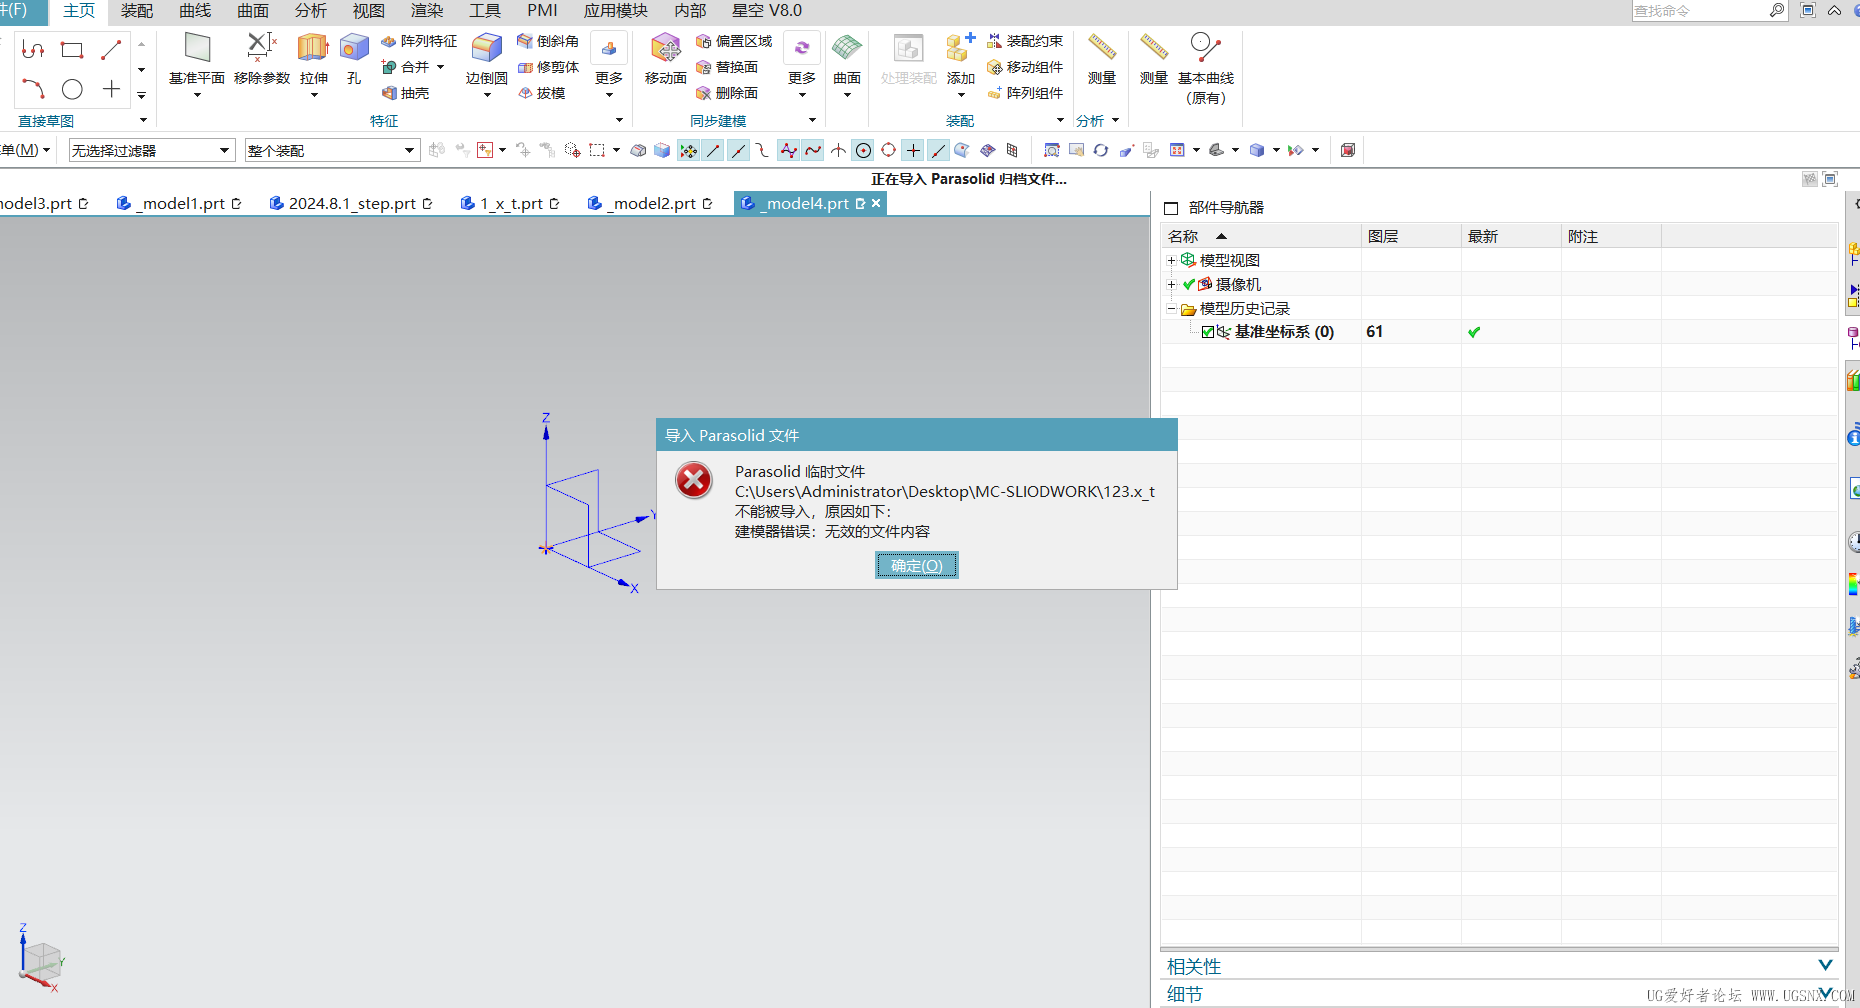Select the 偏置区域 offset region tool
The height and width of the screenshot is (1008, 1860).
tap(734, 41)
